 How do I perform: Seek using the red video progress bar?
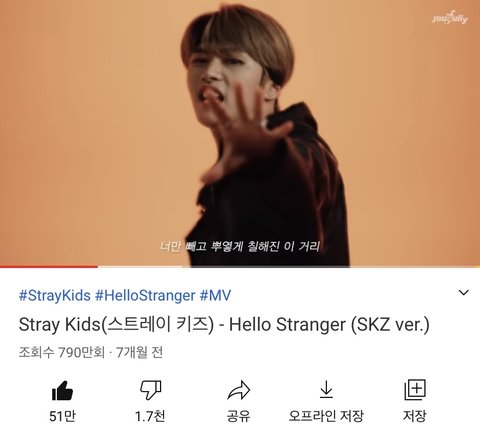[x=49, y=266]
